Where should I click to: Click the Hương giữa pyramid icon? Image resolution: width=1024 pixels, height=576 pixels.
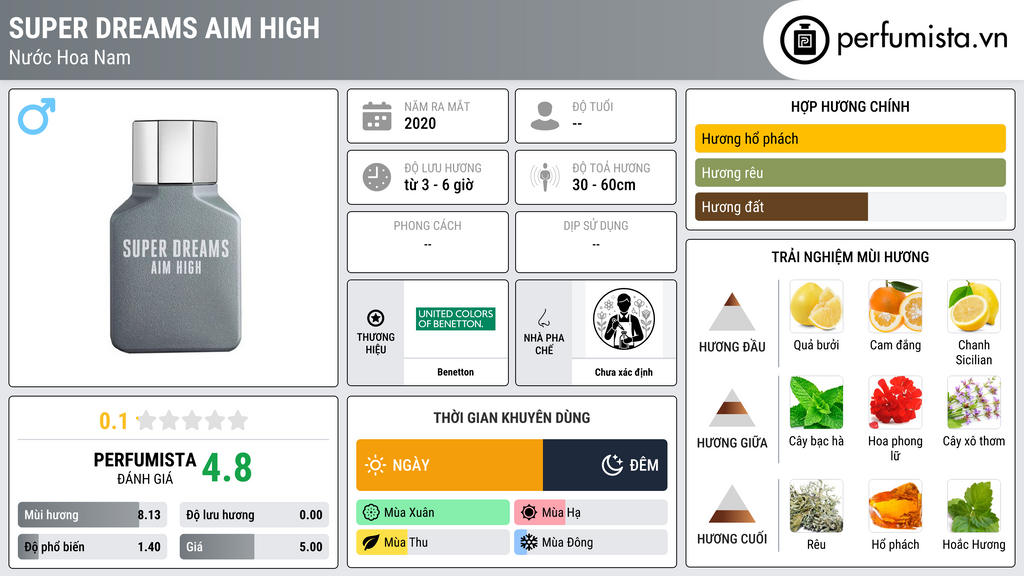(x=732, y=408)
